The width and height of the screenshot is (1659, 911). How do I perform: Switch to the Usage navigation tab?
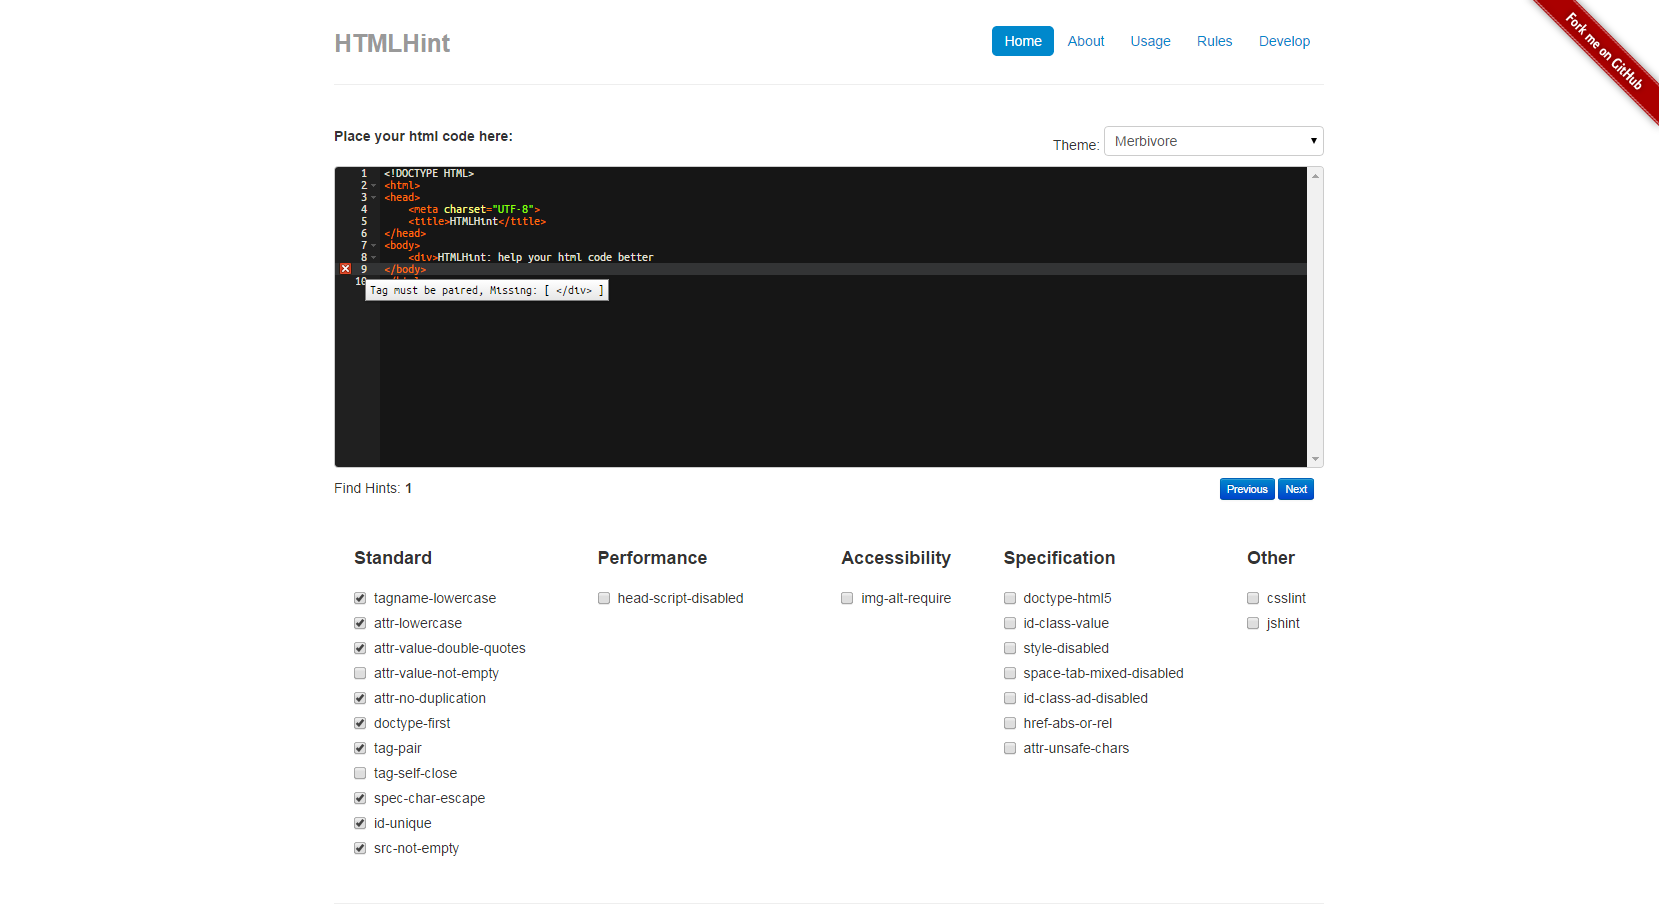1150,41
